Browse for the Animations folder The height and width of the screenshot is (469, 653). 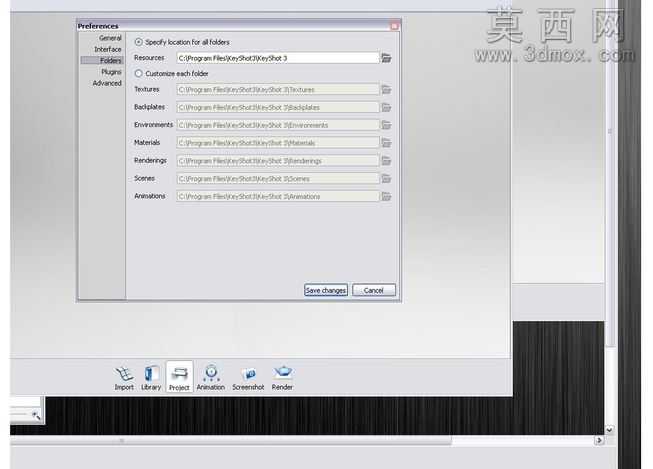(x=386, y=196)
